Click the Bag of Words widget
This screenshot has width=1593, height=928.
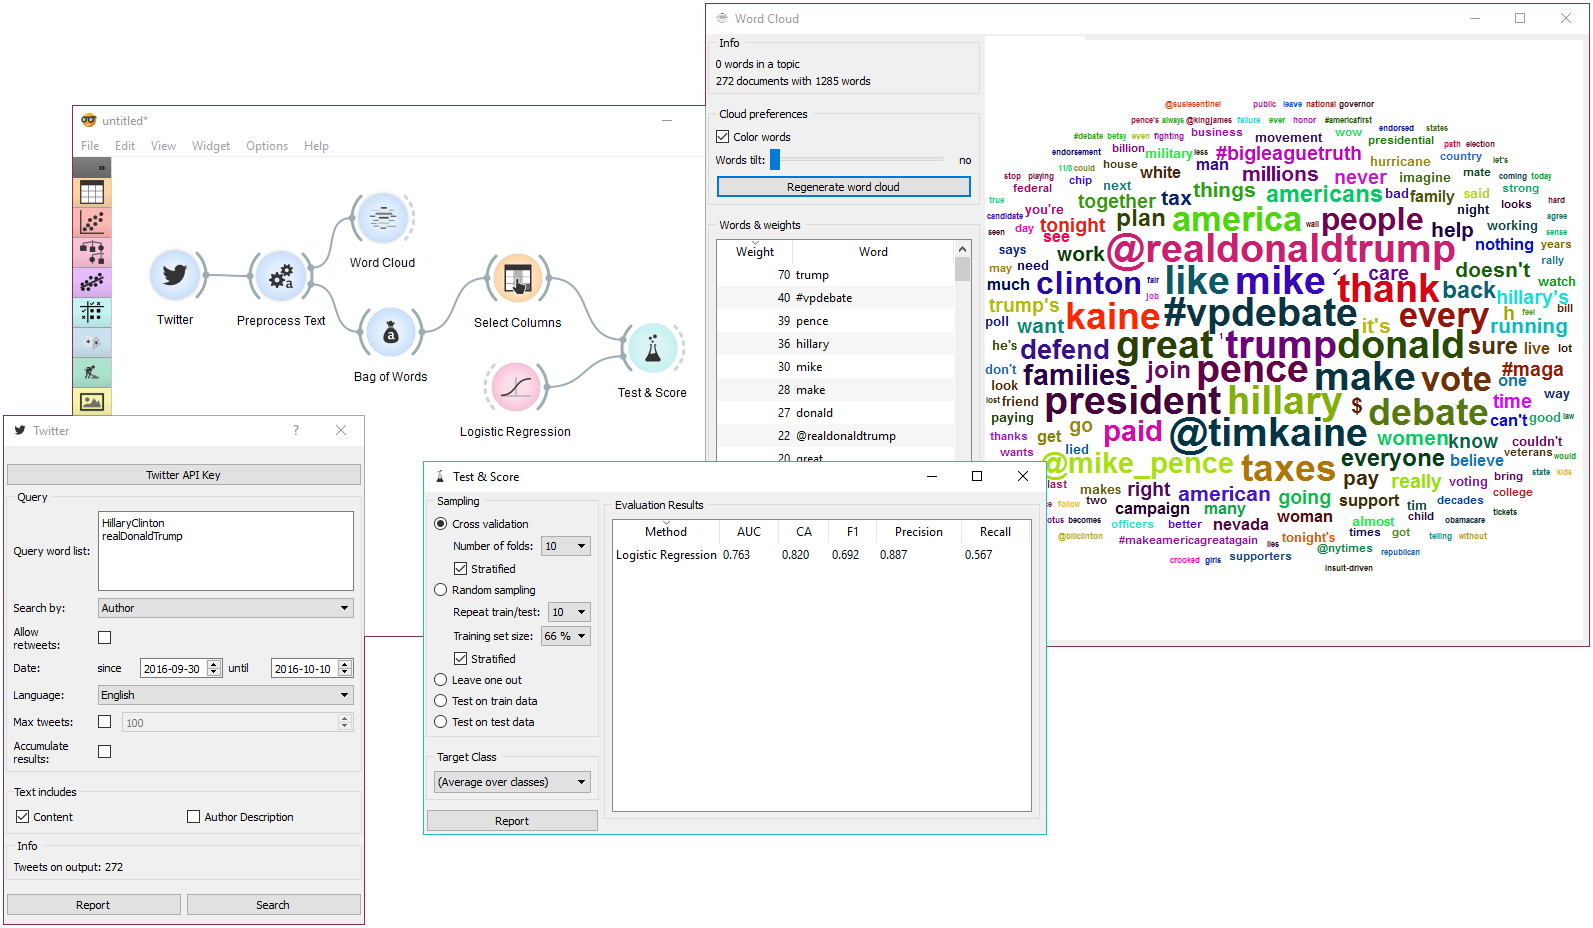tap(390, 333)
